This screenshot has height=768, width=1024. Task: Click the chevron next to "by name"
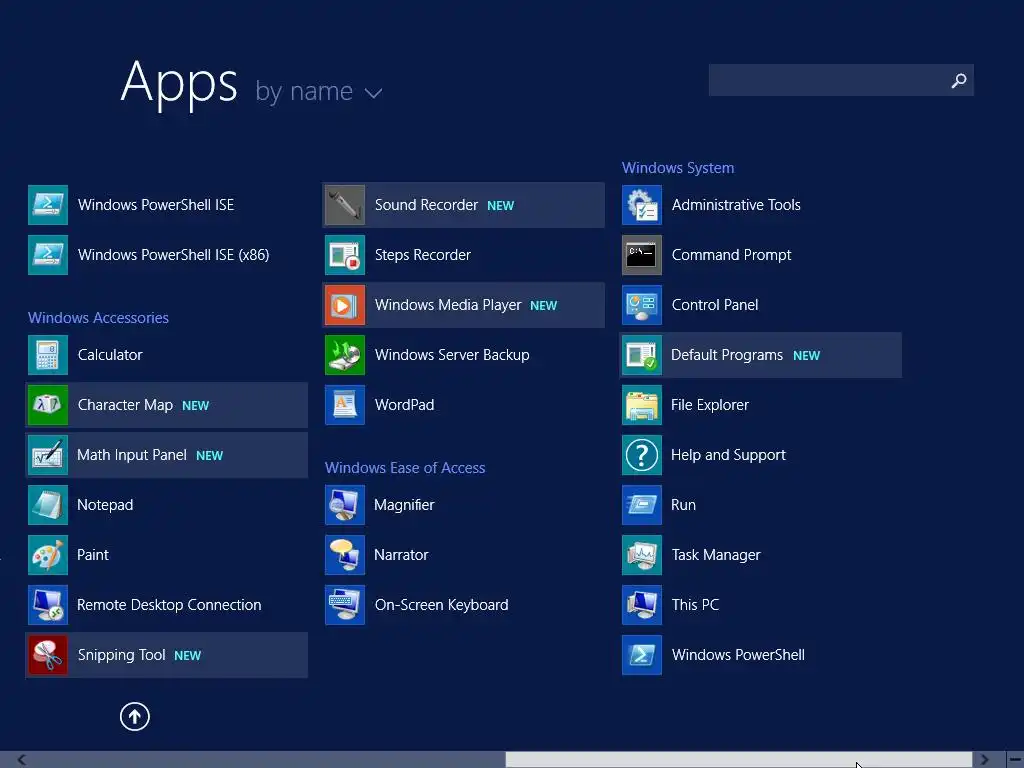click(x=374, y=93)
